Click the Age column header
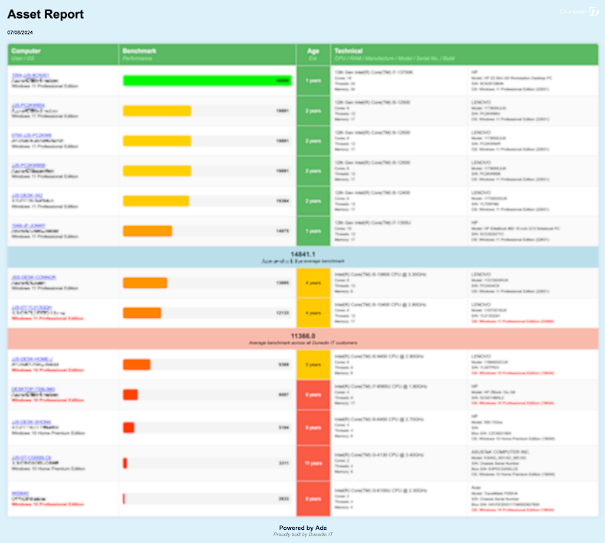This screenshot has height=543, width=605. pyautogui.click(x=313, y=50)
